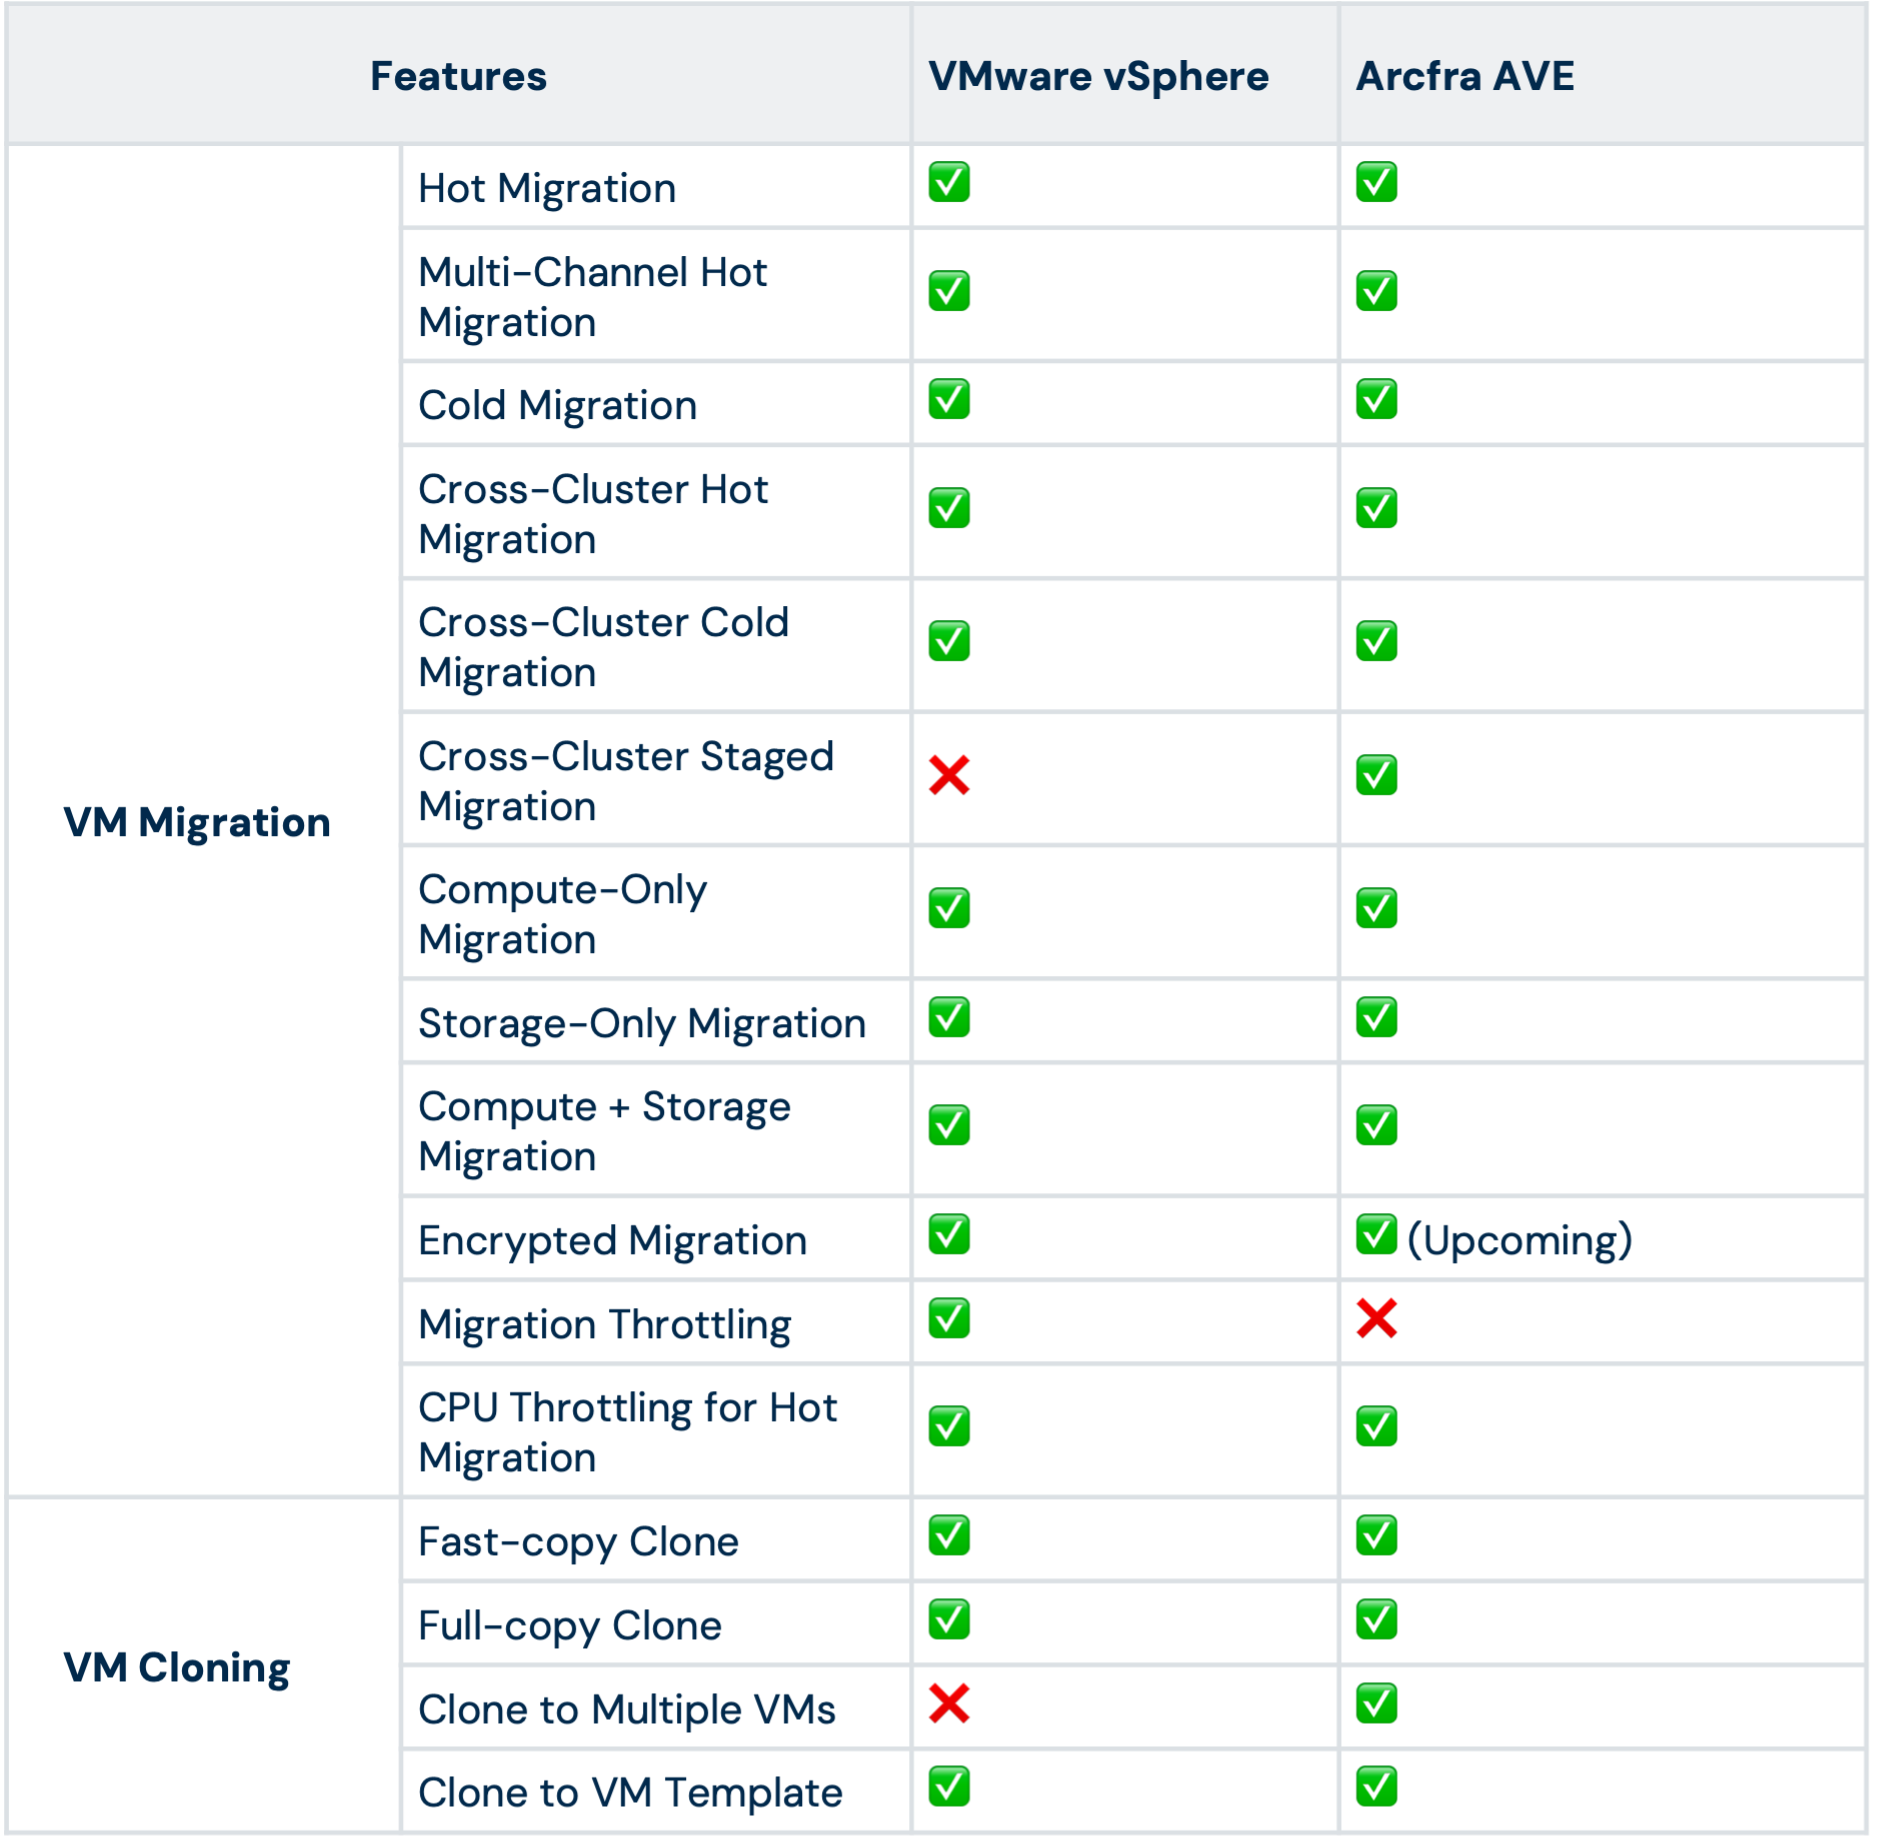Viewport: 1879px width, 1847px height.
Task: Click the (Upcoming) text in Encrypted Migration row
Action: click(1519, 1240)
